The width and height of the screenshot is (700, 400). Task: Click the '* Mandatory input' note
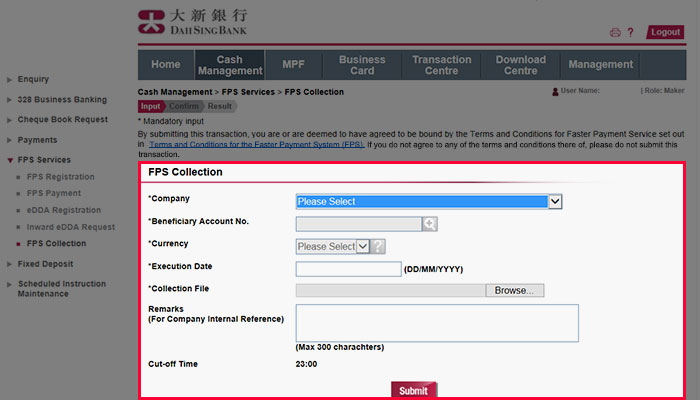click(x=171, y=121)
